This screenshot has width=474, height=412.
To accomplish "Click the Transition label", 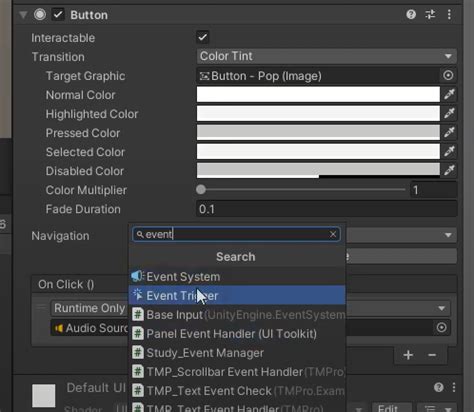I will click(58, 57).
